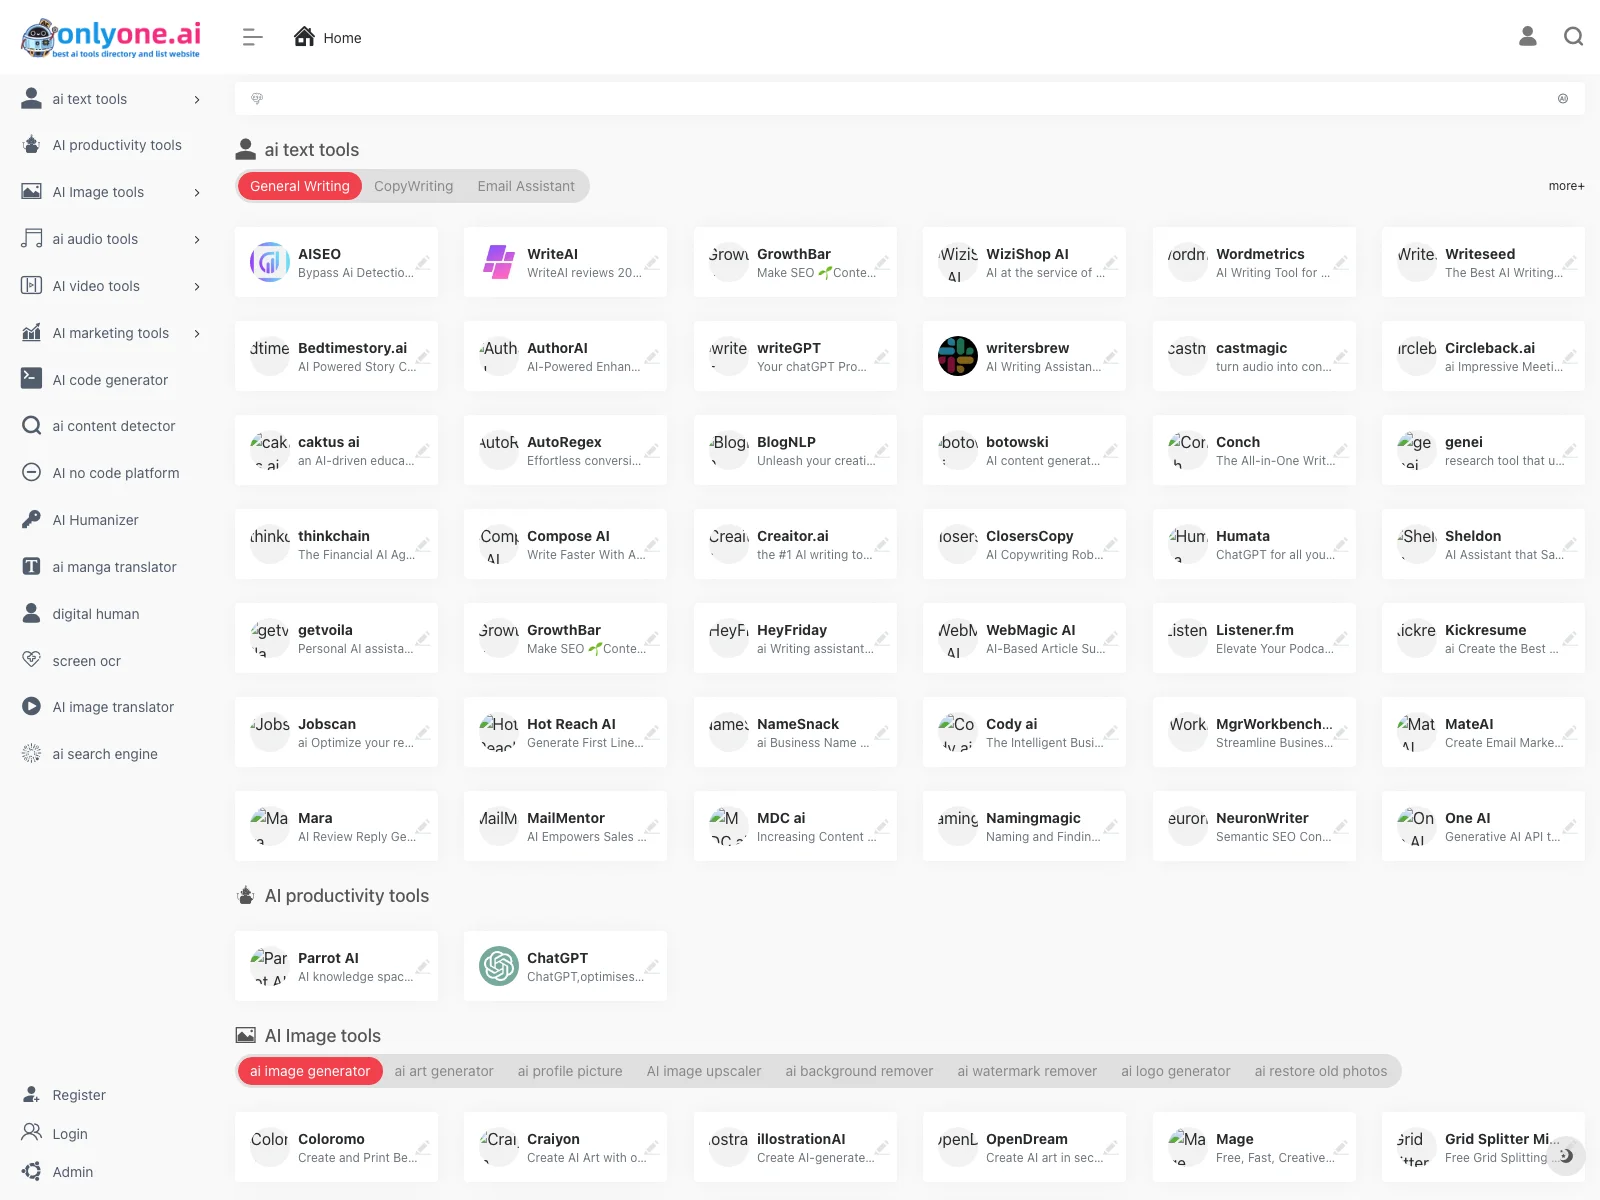Open the Compose AI card
Screen dimensions: 1600x1200
(x=565, y=544)
